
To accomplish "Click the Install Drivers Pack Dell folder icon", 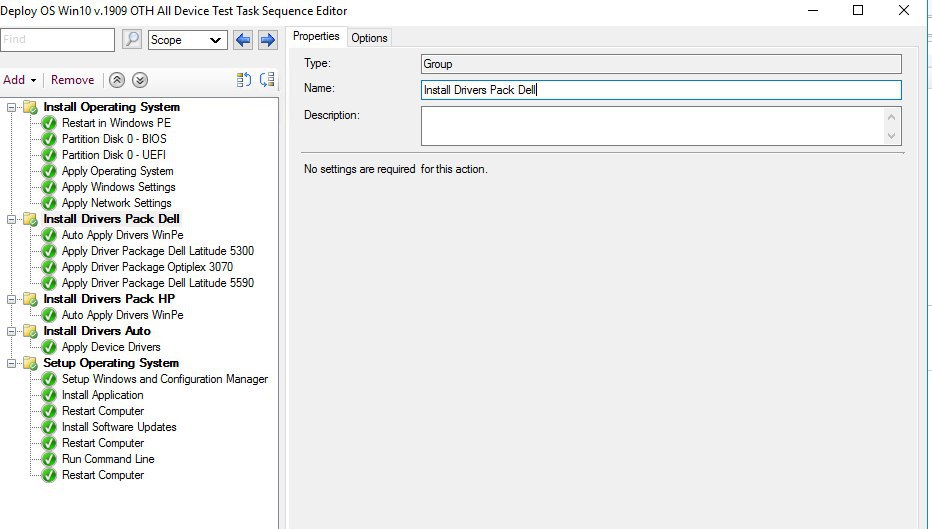I will tap(30, 219).
